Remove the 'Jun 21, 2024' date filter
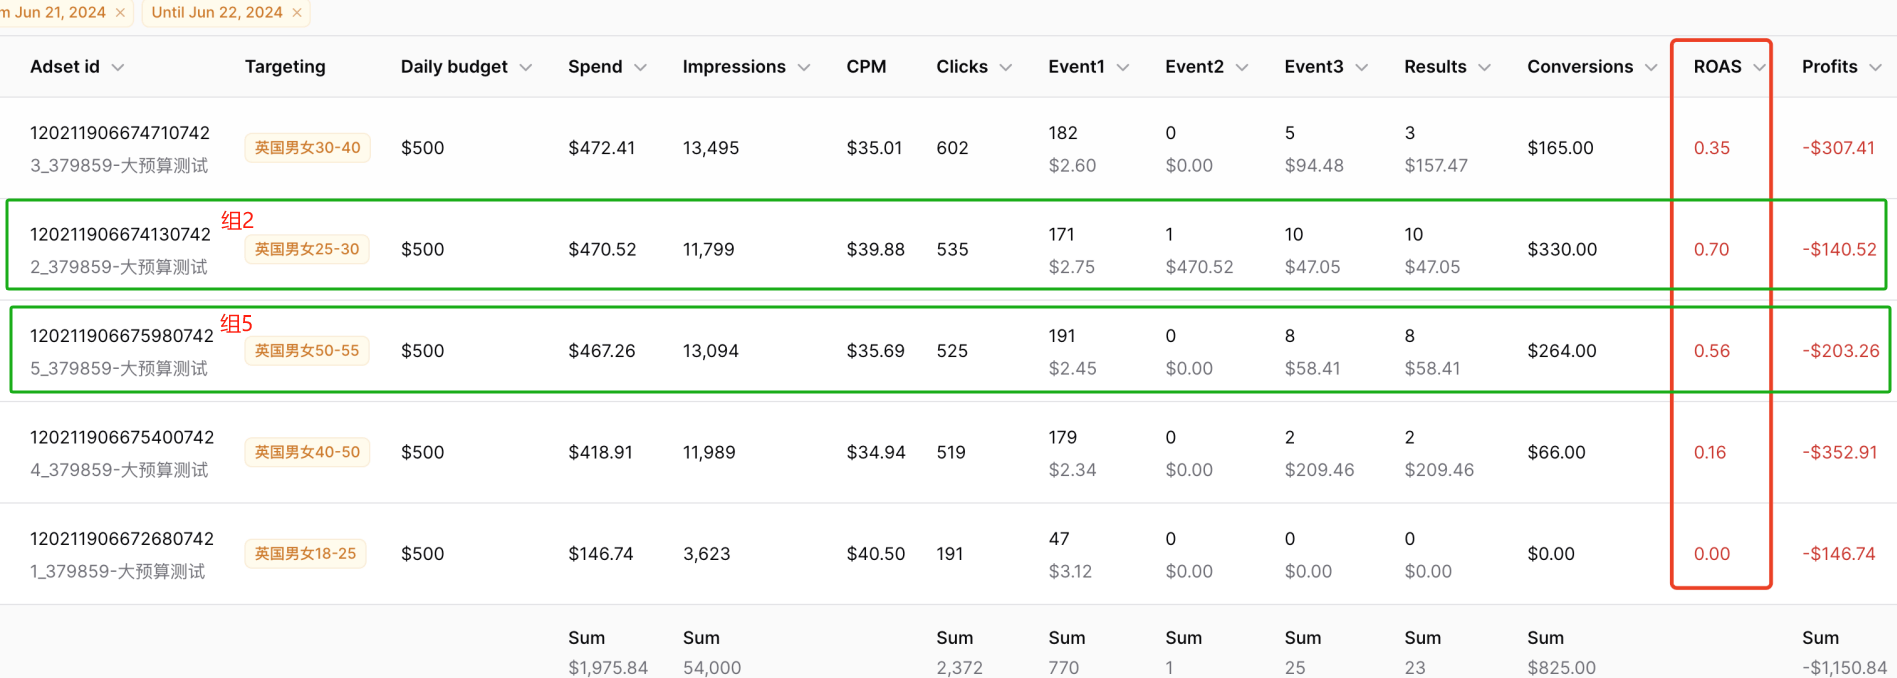Image resolution: width=1897 pixels, height=678 pixels. (121, 13)
